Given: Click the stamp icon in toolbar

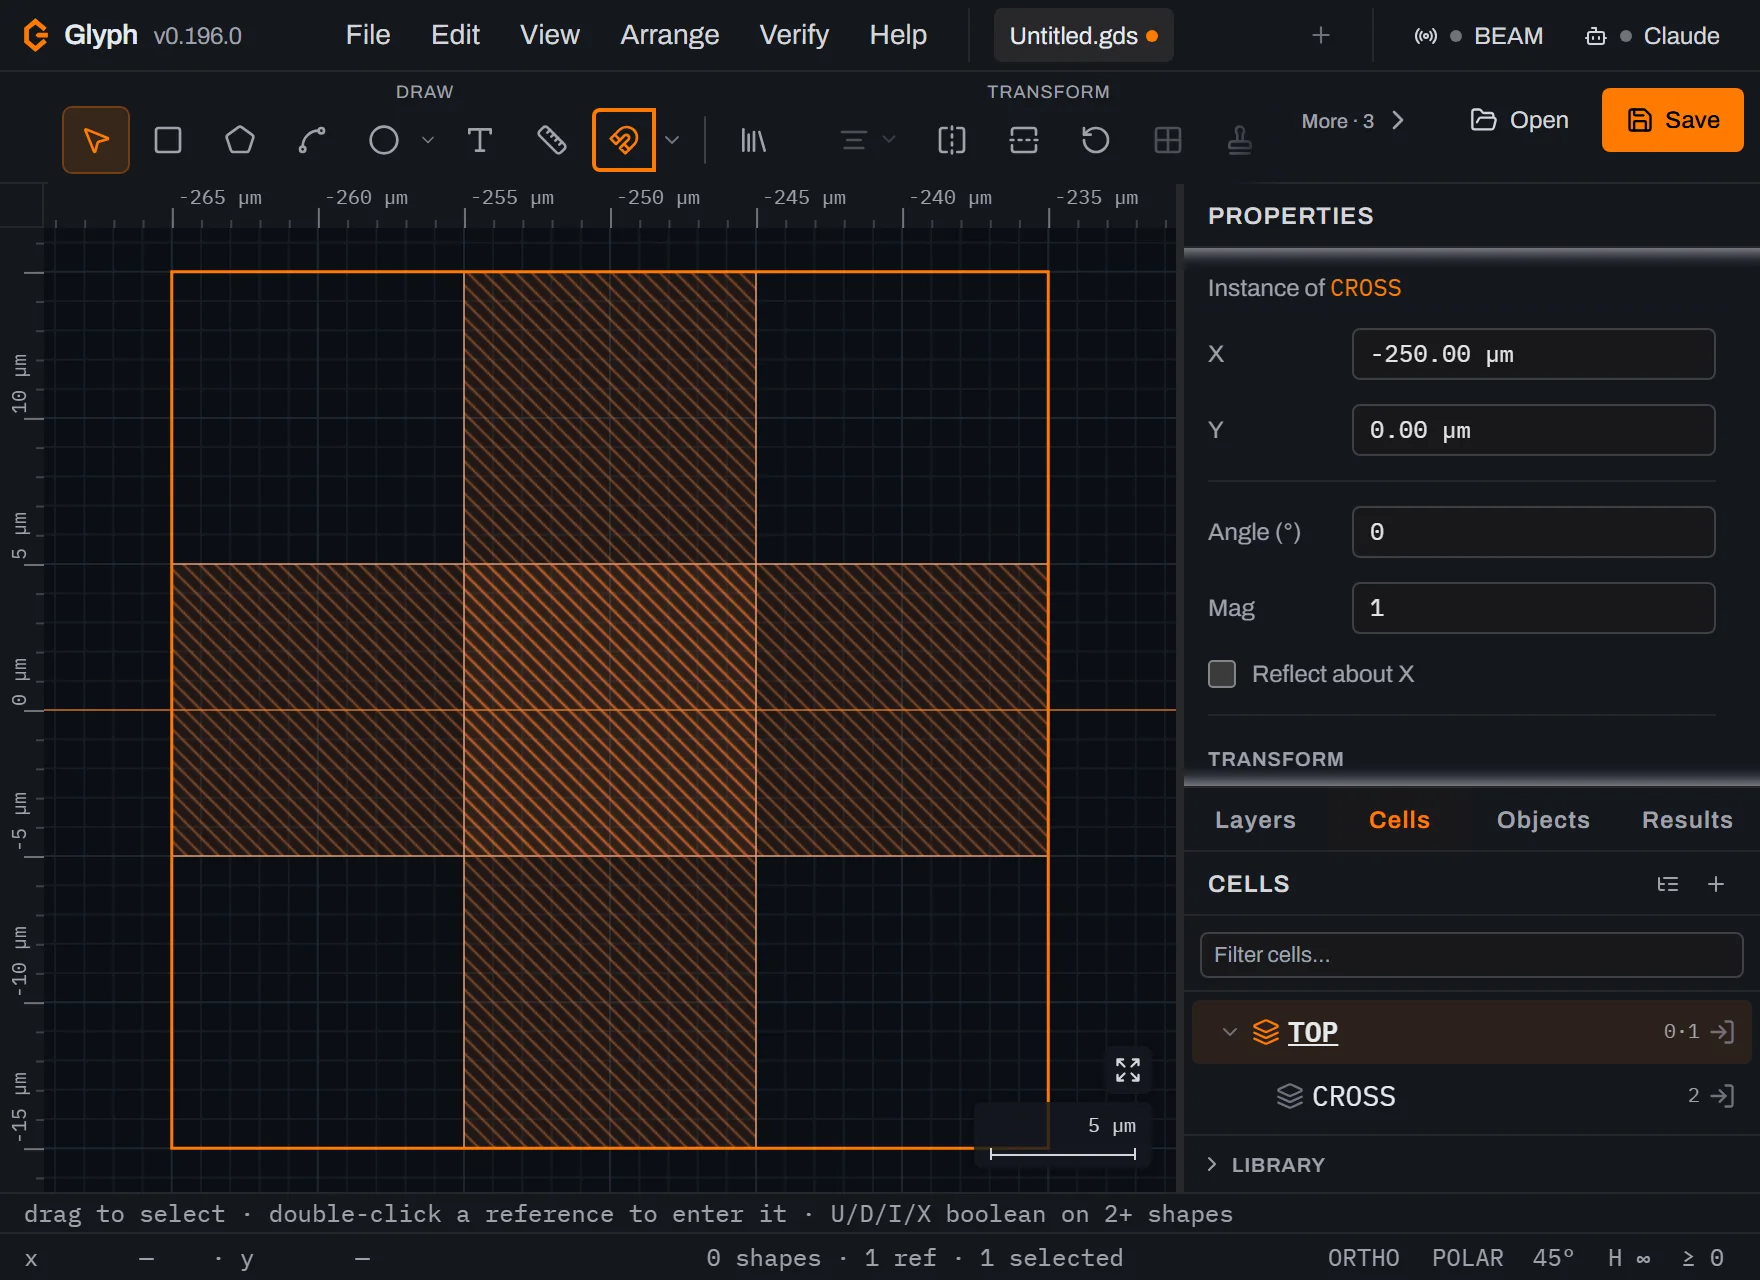Looking at the screenshot, I should tap(1240, 140).
